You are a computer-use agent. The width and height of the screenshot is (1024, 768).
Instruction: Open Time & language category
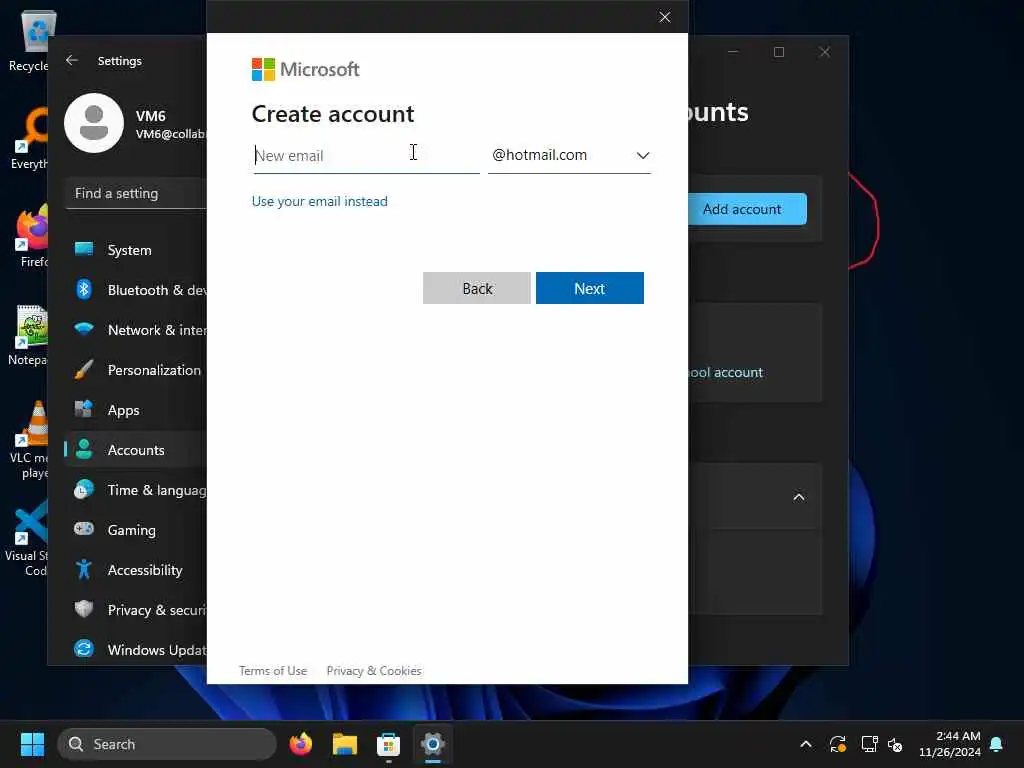(x=136, y=490)
